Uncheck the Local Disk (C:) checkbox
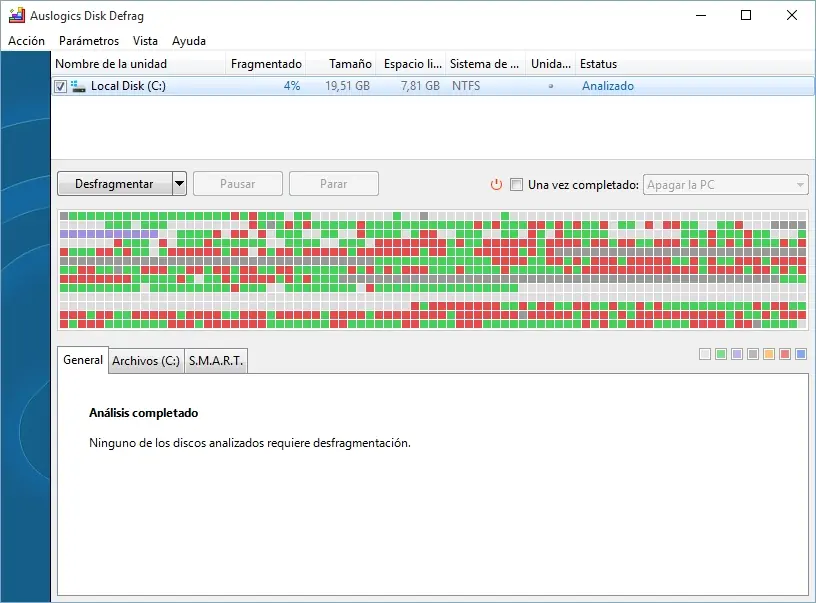Screen dimensions: 816x603 click(x=61, y=86)
